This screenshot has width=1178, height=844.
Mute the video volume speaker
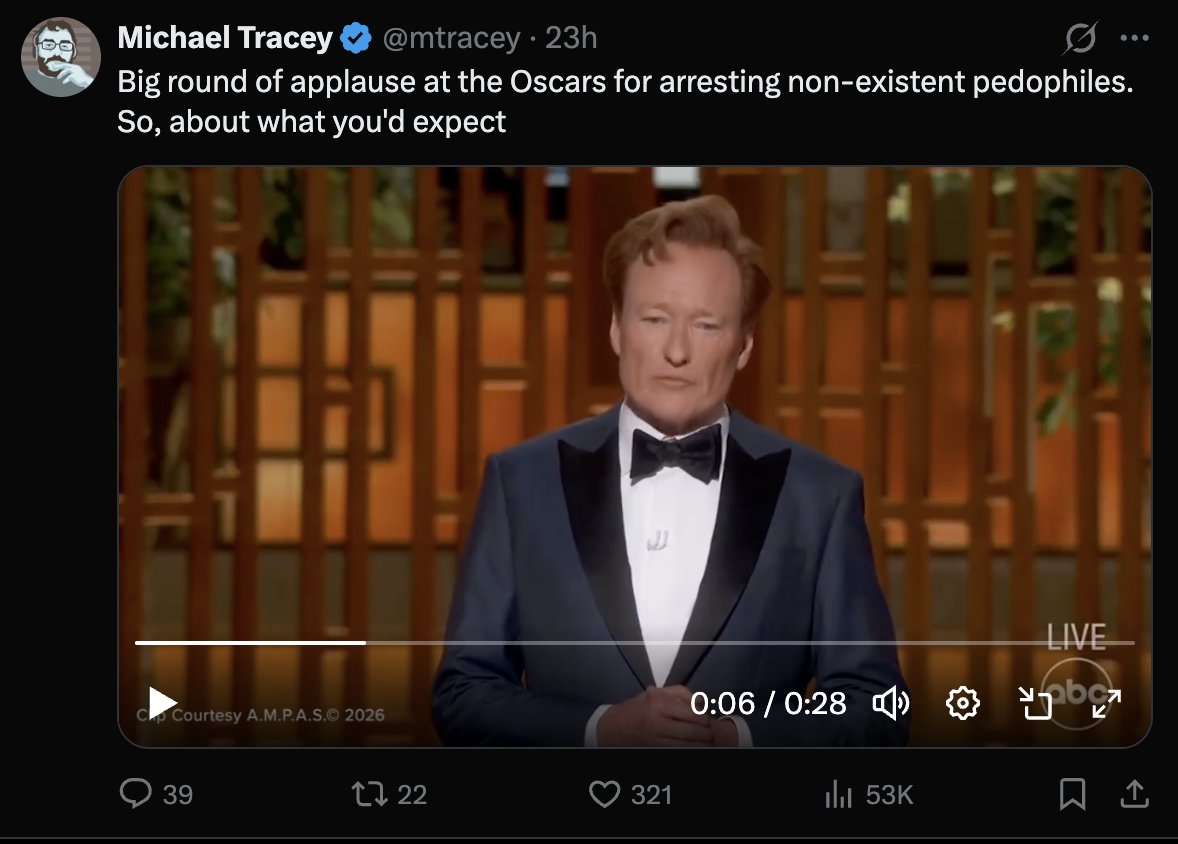pos(890,703)
